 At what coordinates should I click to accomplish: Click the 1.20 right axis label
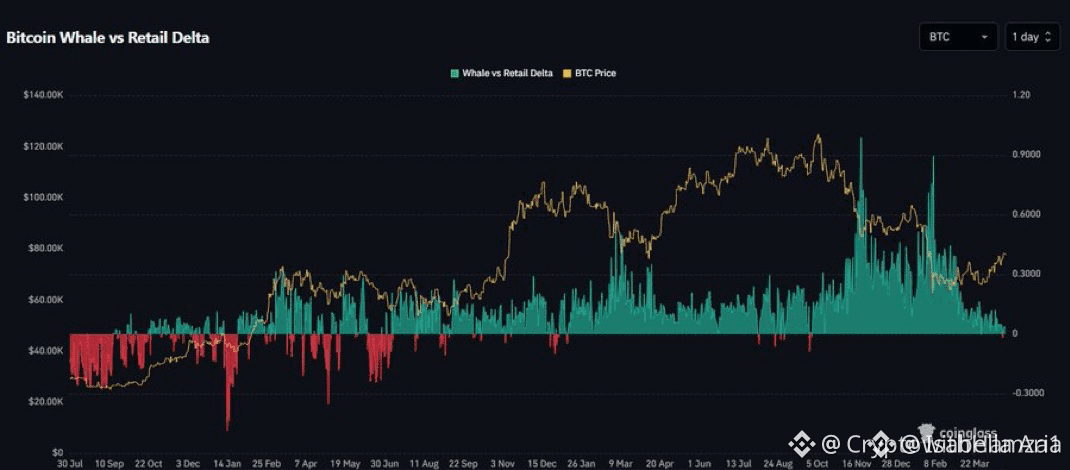[x=1020, y=95]
